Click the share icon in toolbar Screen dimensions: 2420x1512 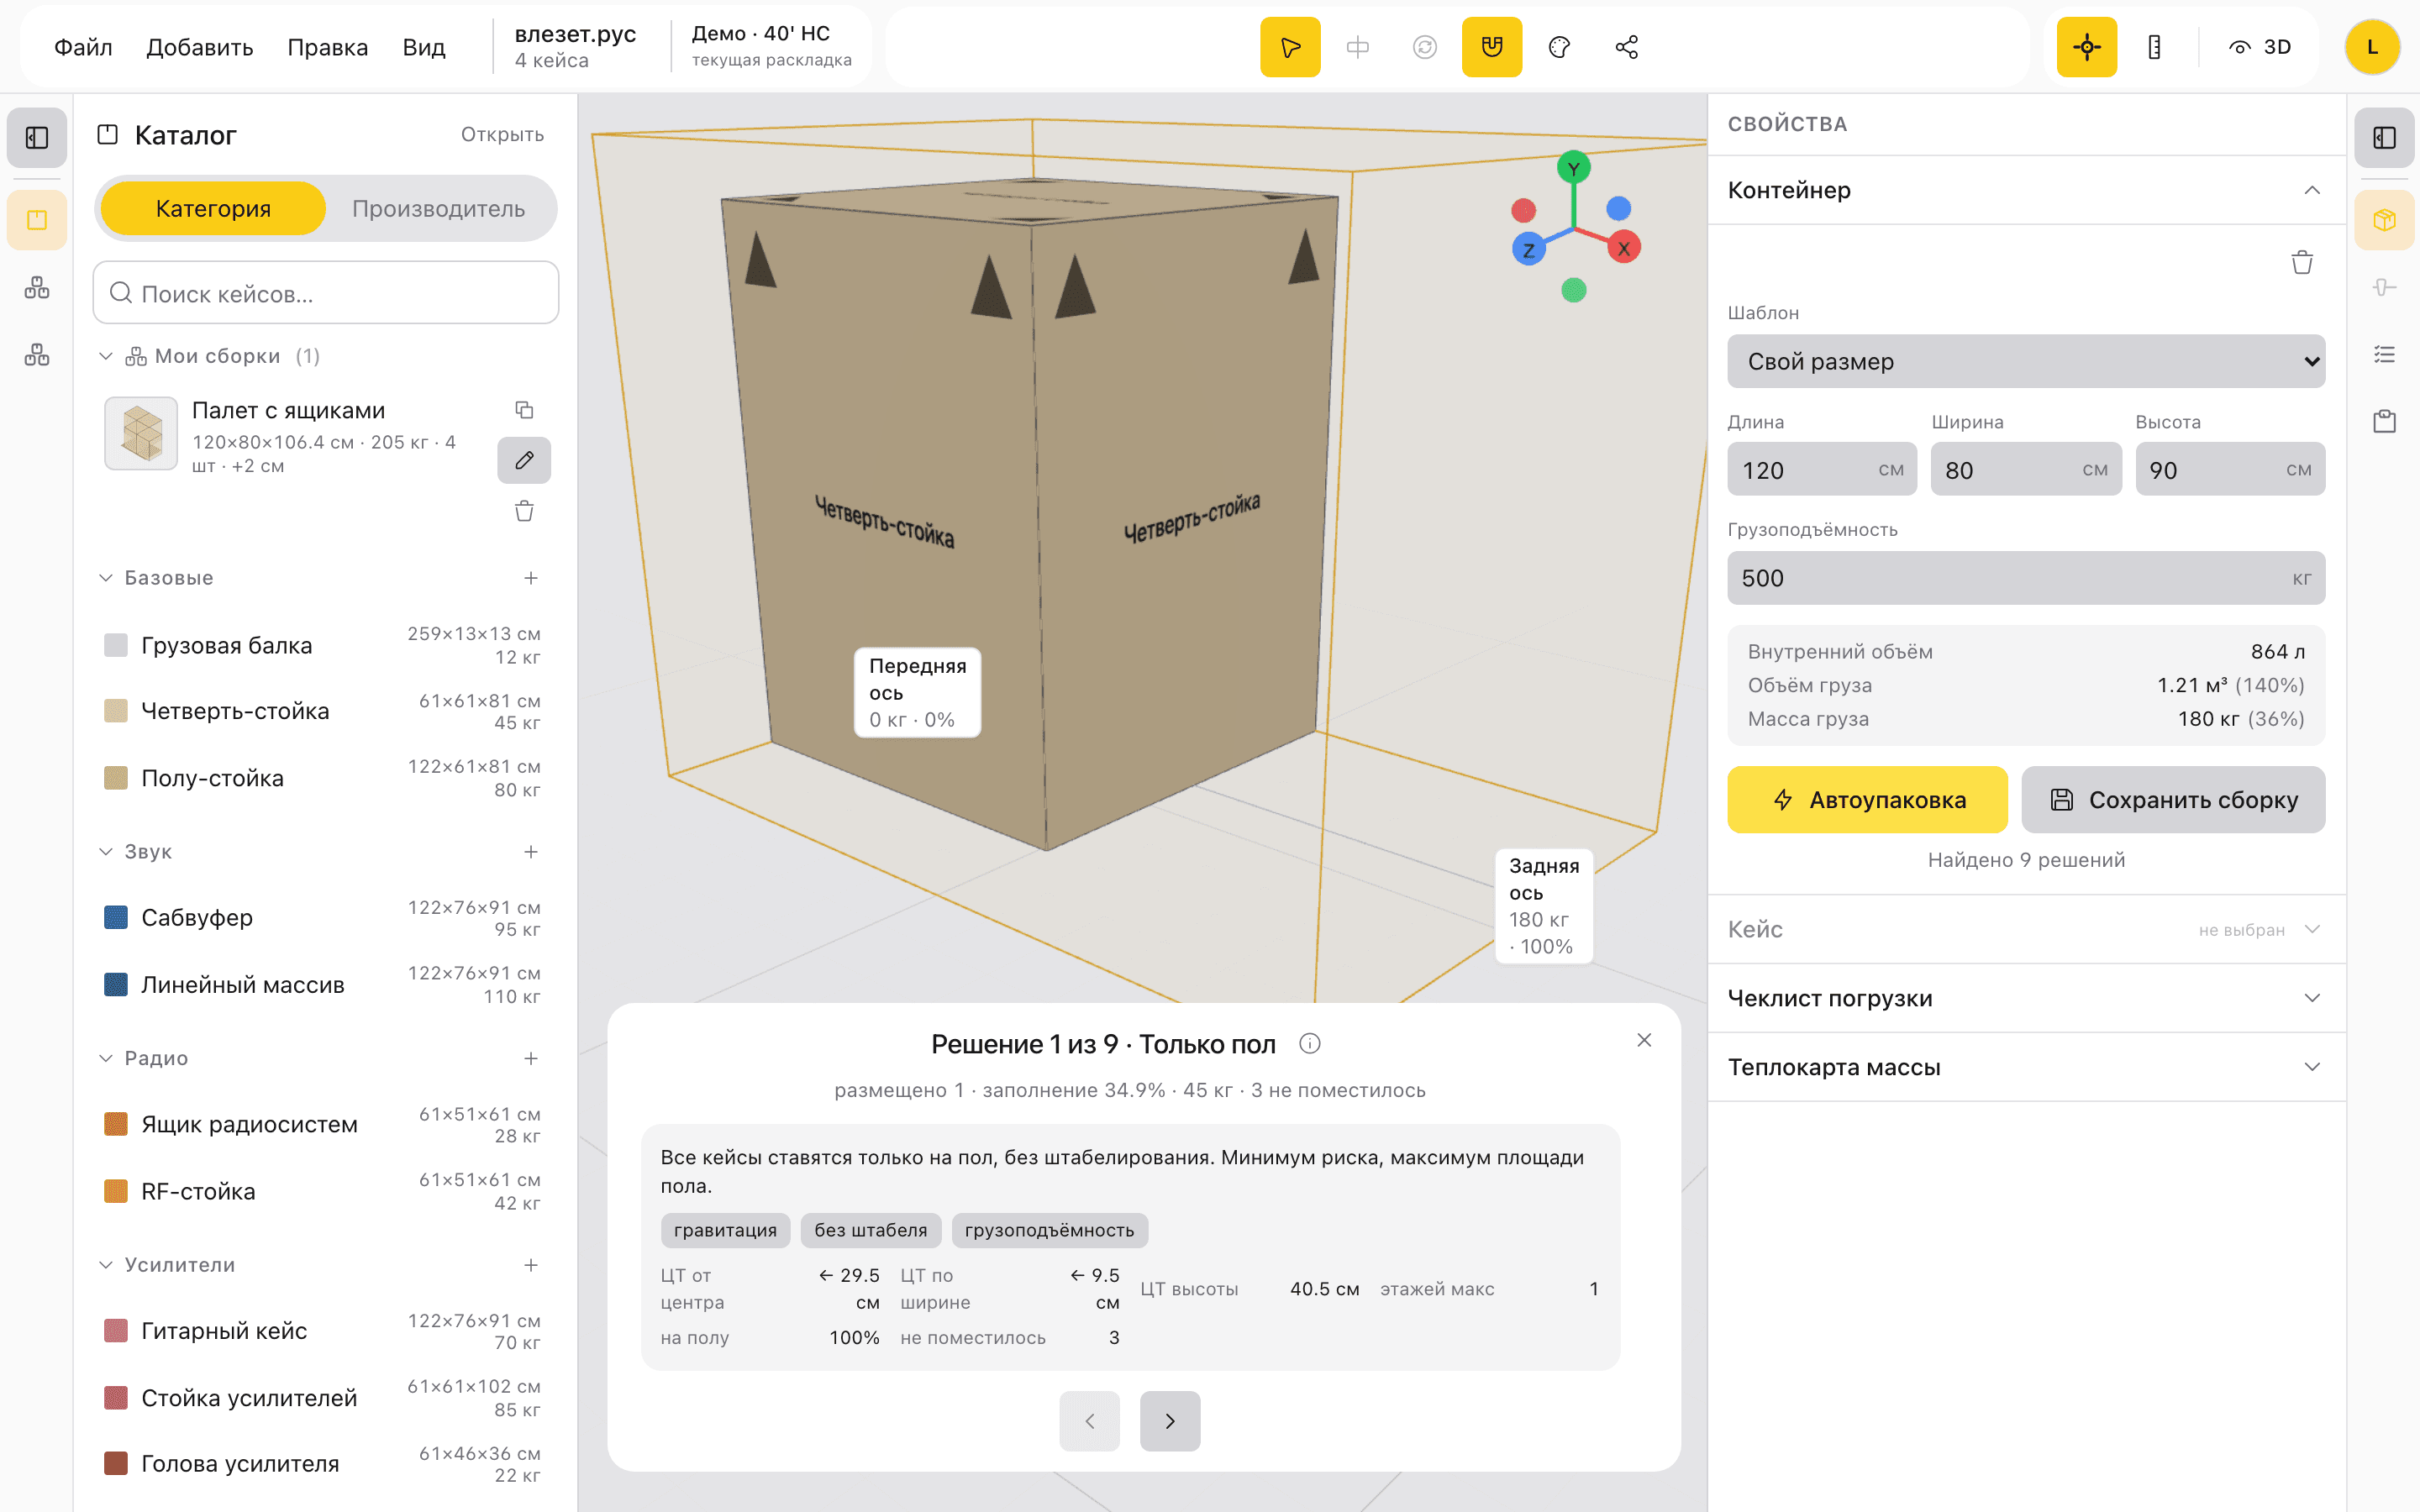coord(1626,47)
